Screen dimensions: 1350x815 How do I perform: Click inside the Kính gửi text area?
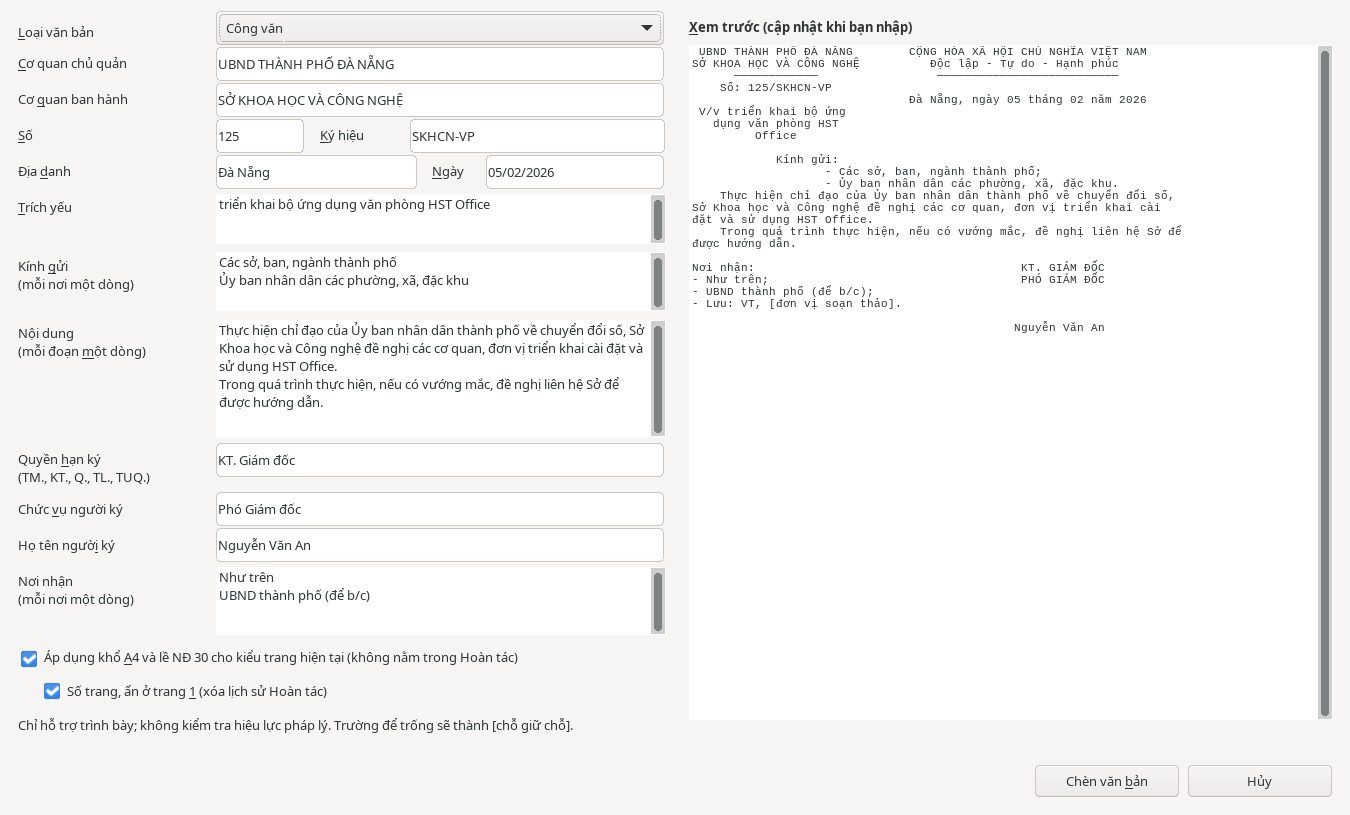click(x=433, y=282)
